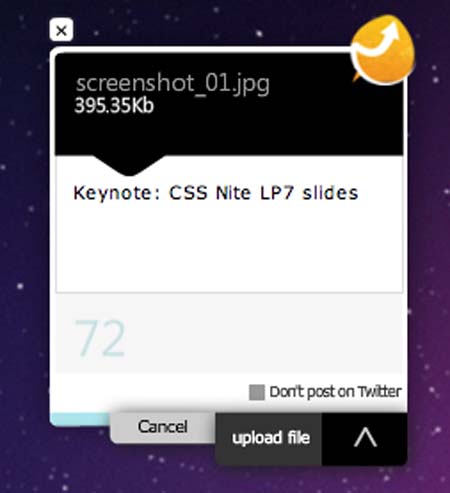Image resolution: width=450 pixels, height=493 pixels.
Task: Close the upload dialog with the X
Action: [x=61, y=30]
